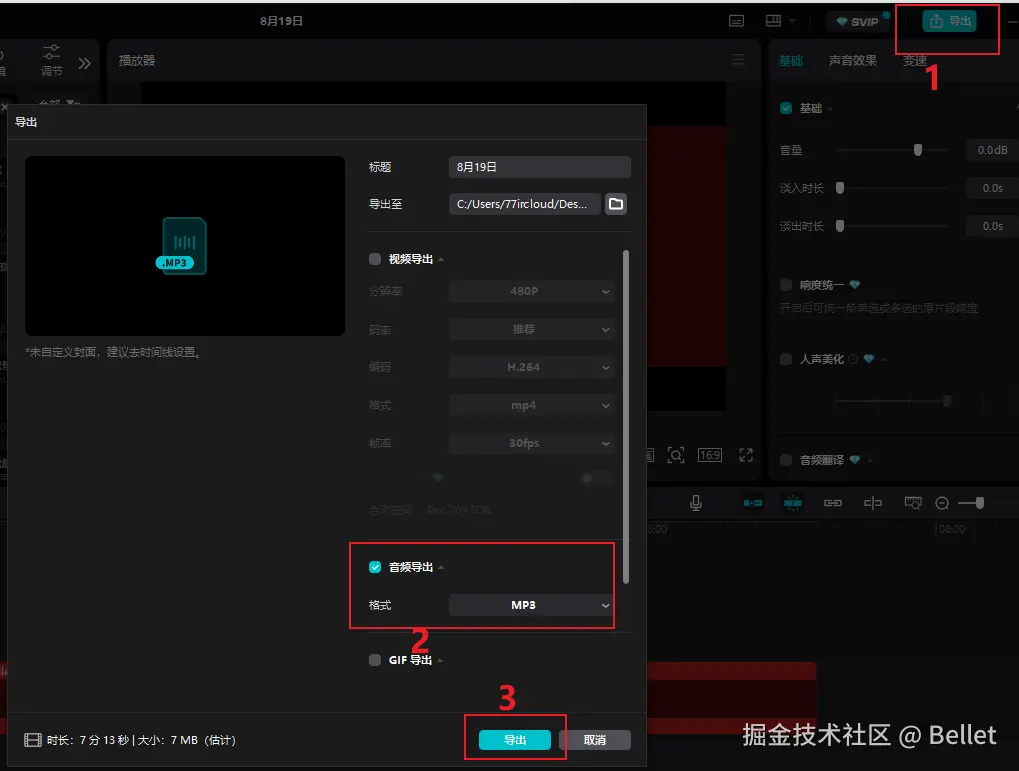Click the 0.0dB volume value box

click(992, 150)
